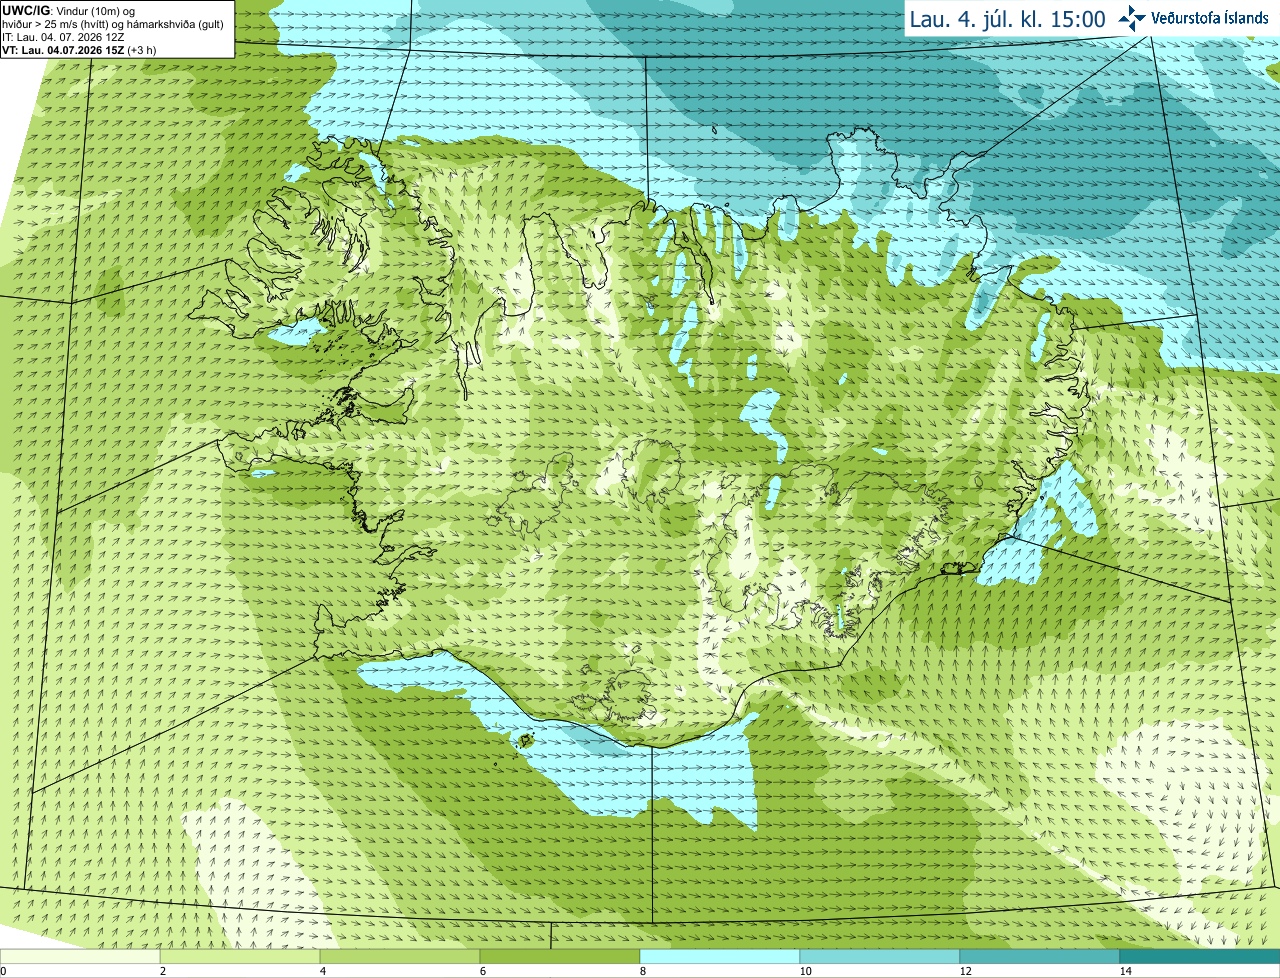Click the forecast time Lau. 4. júl. kl. 15:00

point(1007,19)
